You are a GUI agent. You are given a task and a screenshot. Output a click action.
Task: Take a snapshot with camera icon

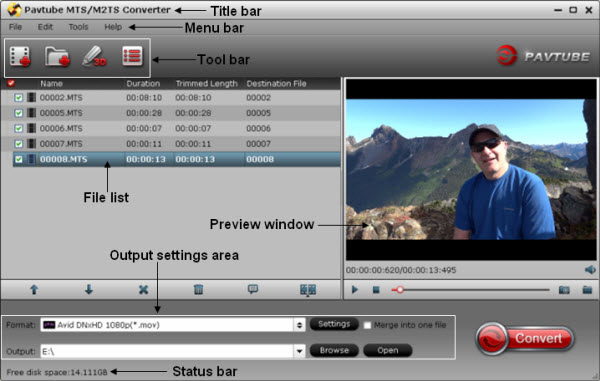(564, 290)
